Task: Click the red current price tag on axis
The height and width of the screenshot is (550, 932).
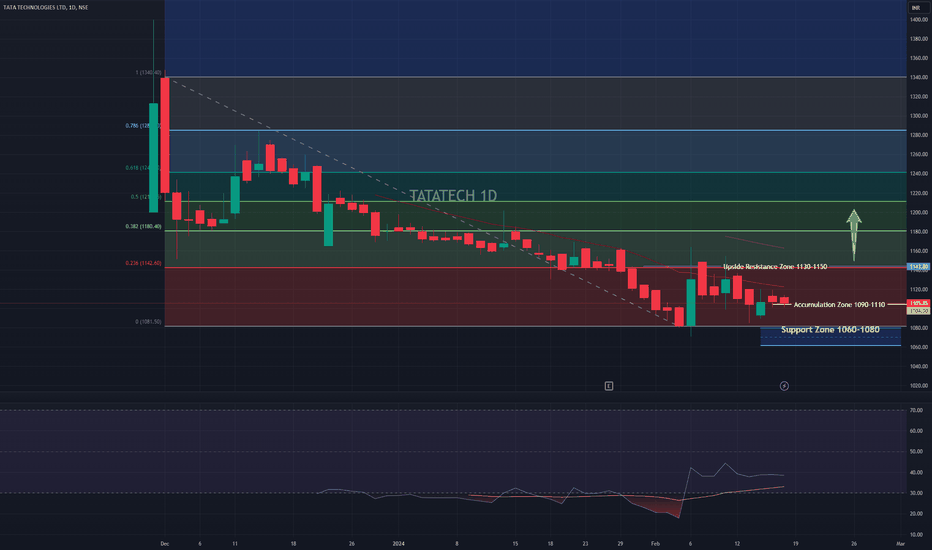Action: click(x=918, y=303)
